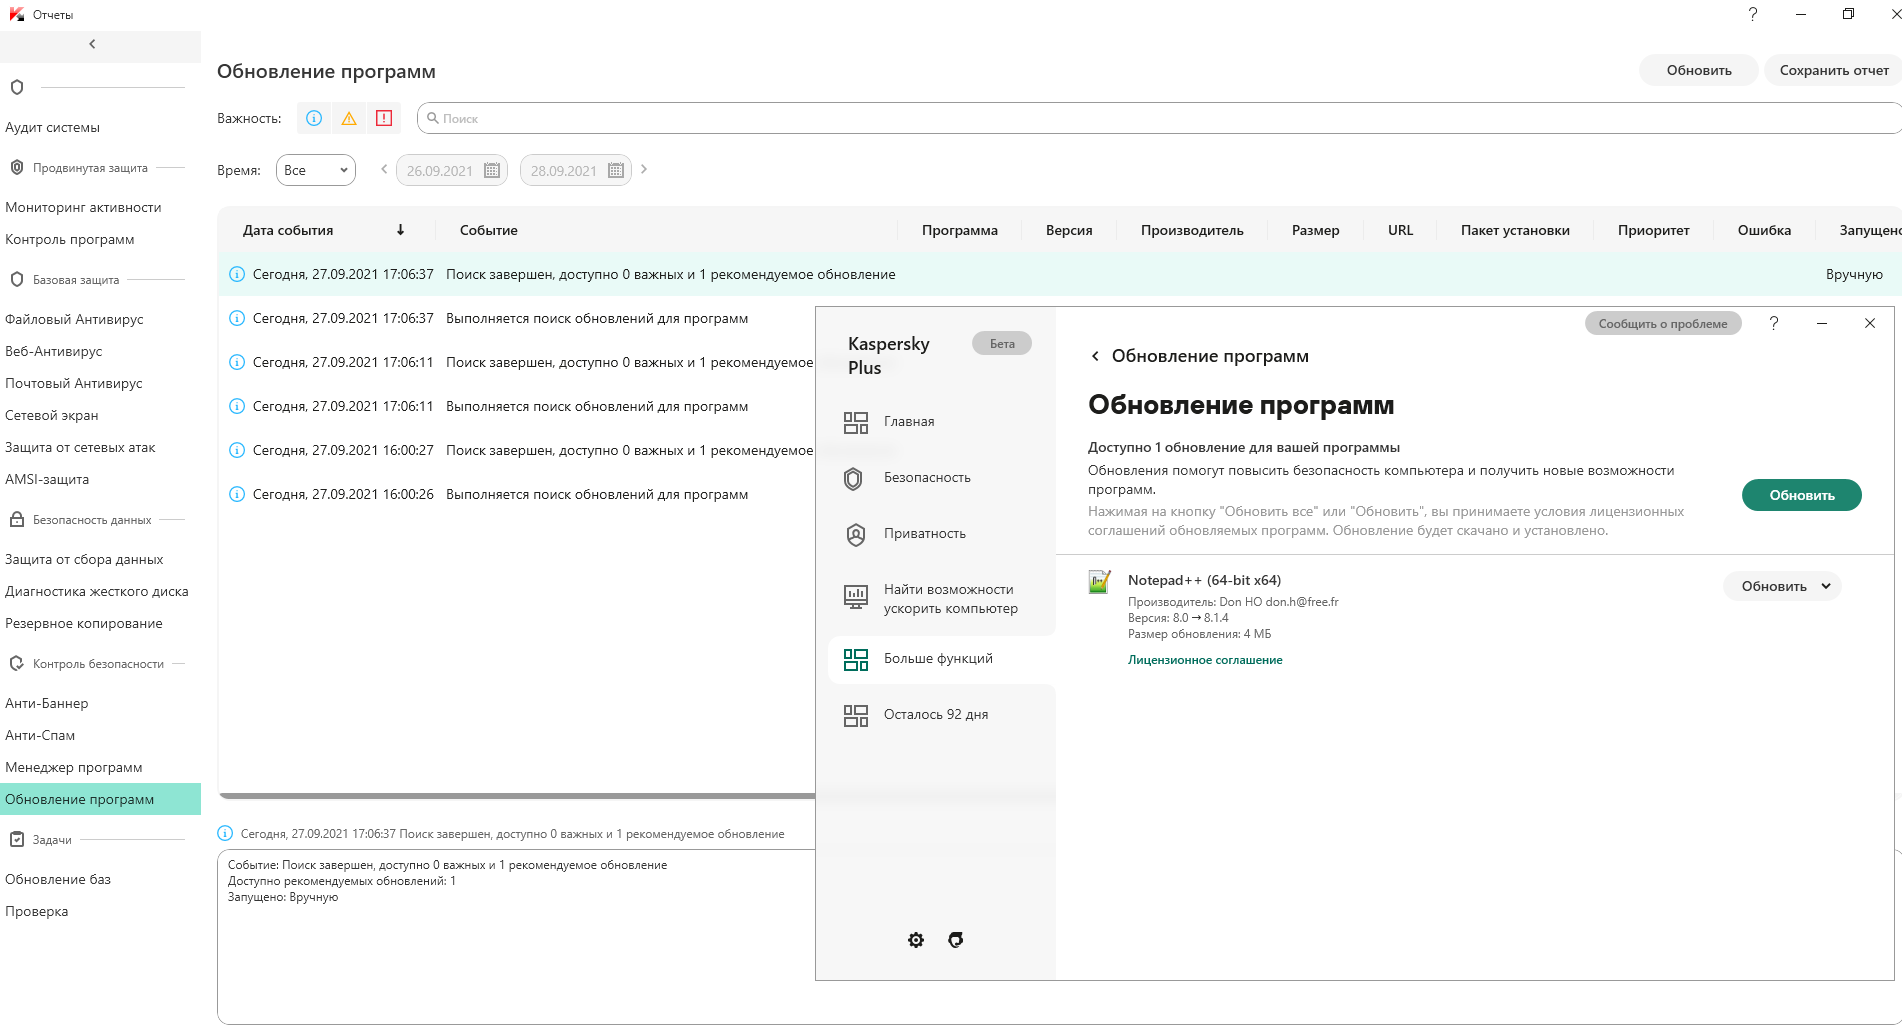1902x1033 pixels.
Task: Open Менеджер программ report
Action: click(74, 767)
